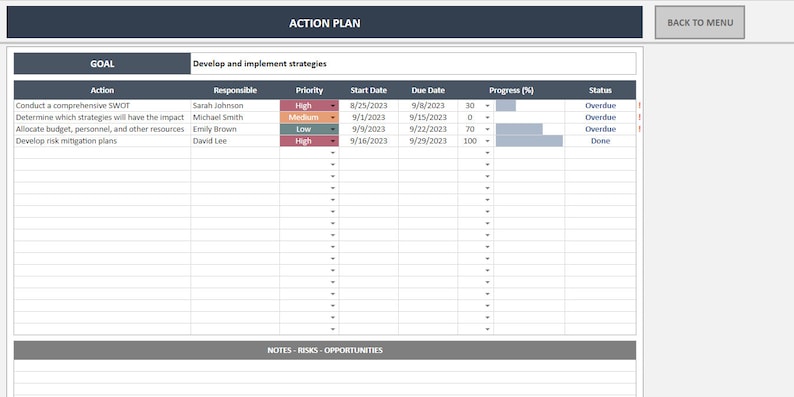This screenshot has height=397, width=794.
Task: Select the Conduct a comprehensive SWOT action cell
Action: coord(102,105)
